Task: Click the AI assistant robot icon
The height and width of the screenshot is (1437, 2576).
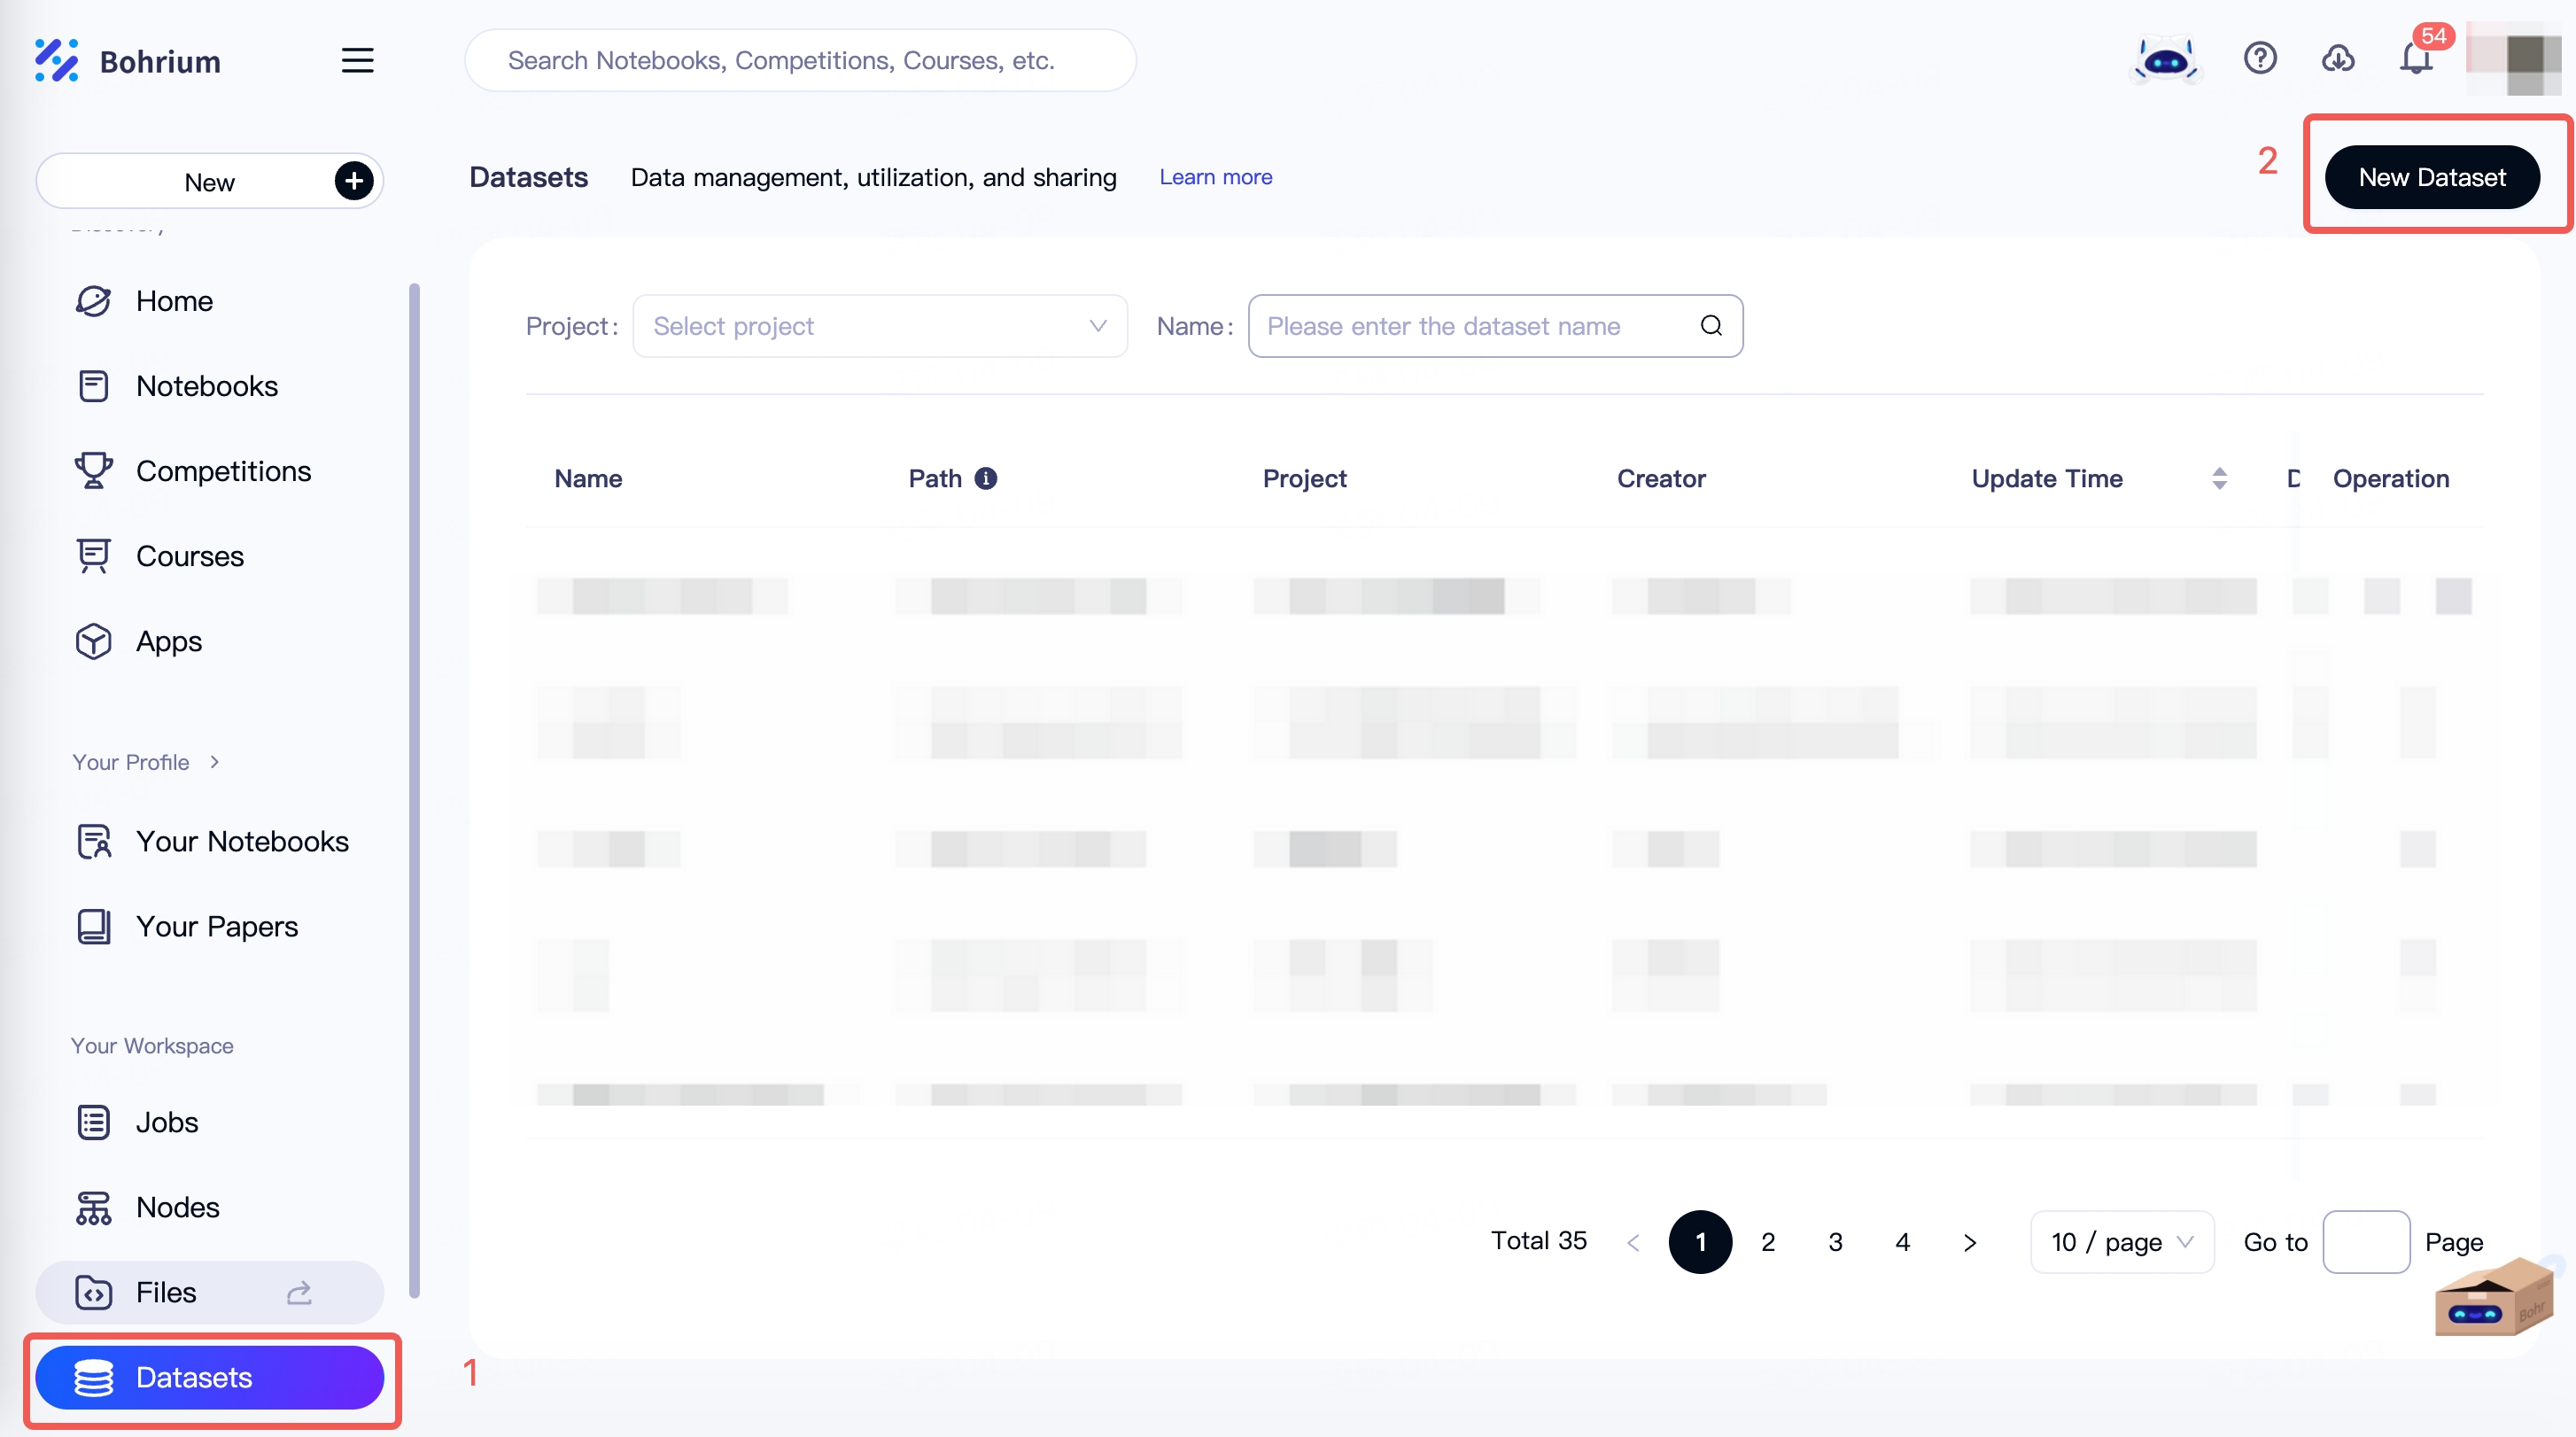Action: coord(2168,58)
